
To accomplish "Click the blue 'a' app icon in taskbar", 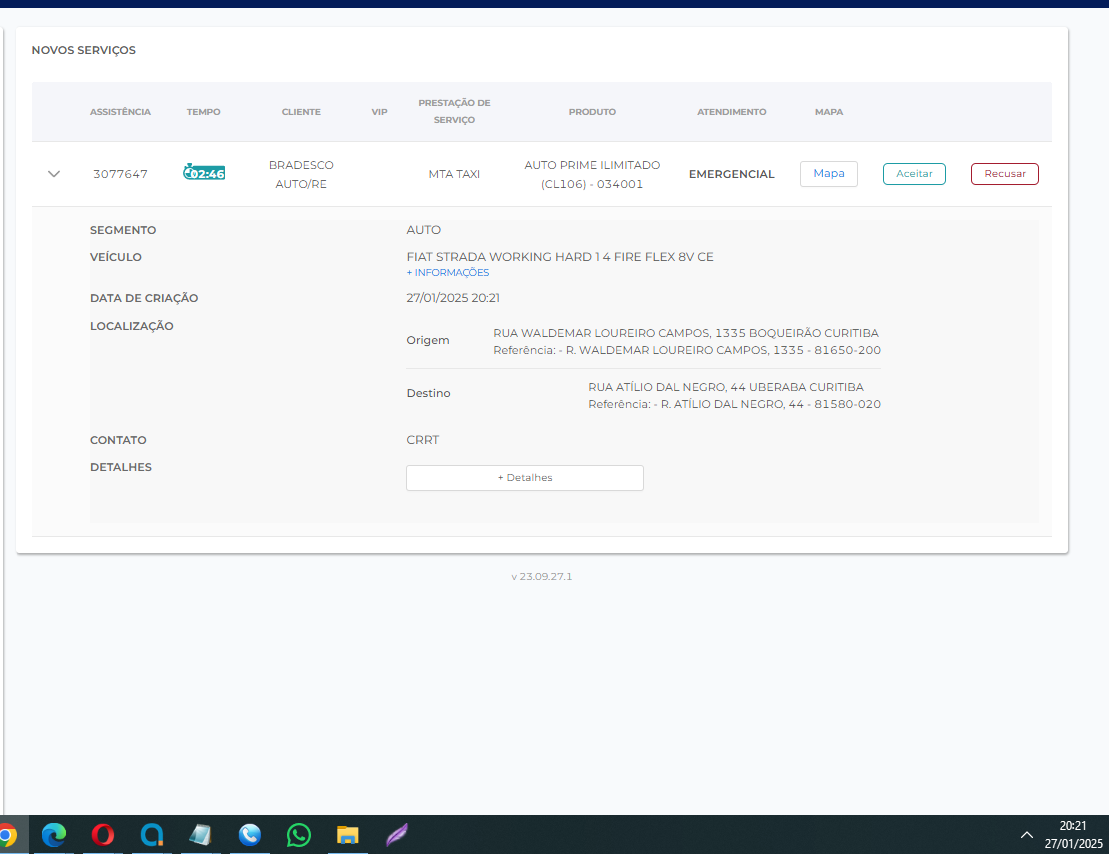I will pyautogui.click(x=151, y=835).
